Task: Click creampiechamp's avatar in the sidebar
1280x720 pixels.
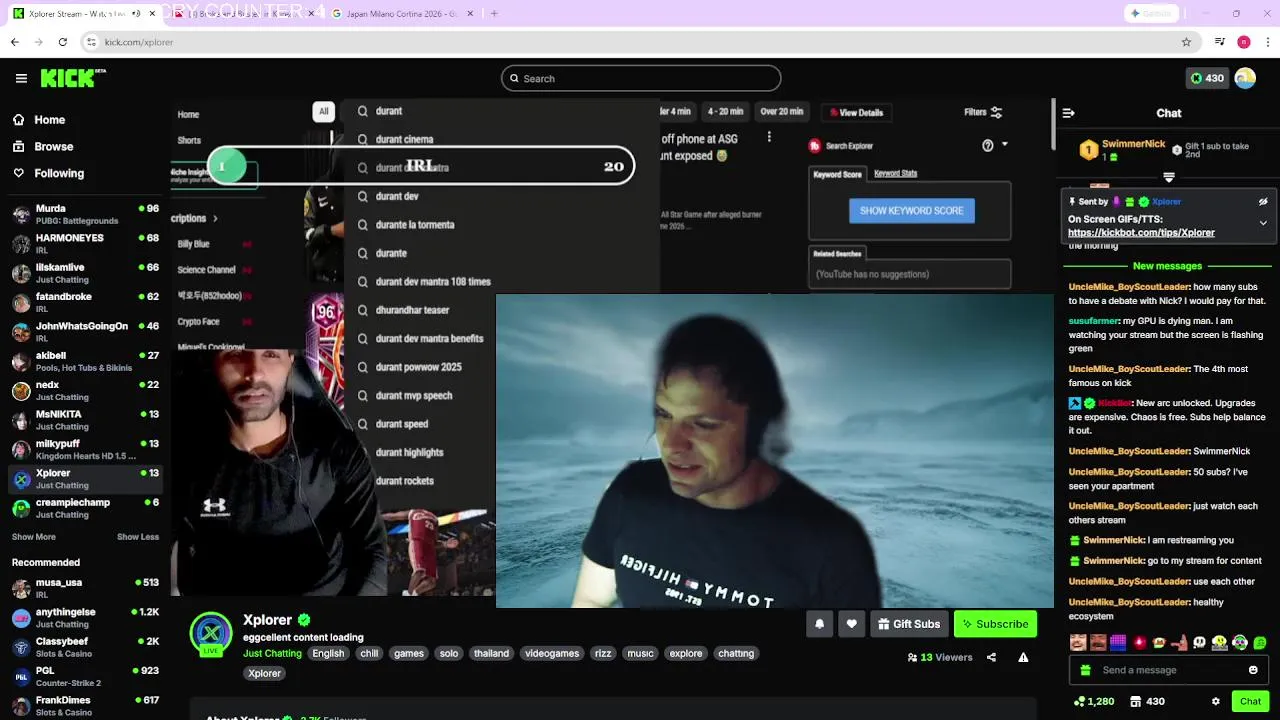Action: pos(21,508)
